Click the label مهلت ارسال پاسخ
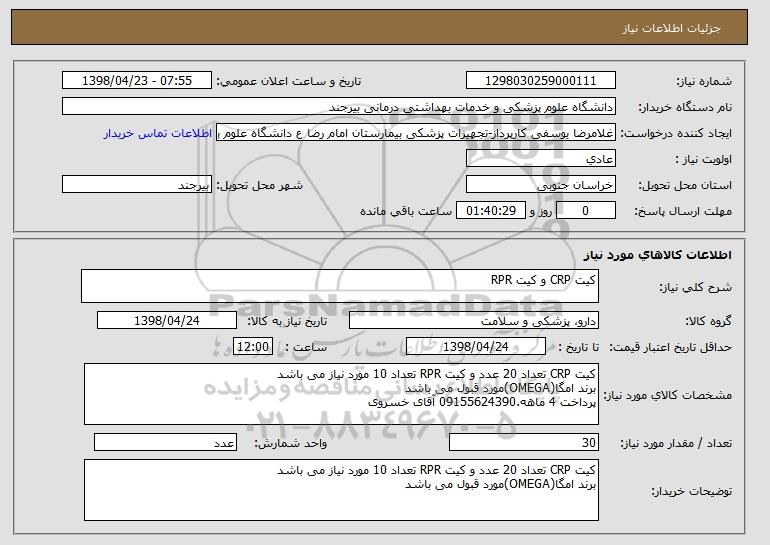770x545 pixels. click(683, 212)
